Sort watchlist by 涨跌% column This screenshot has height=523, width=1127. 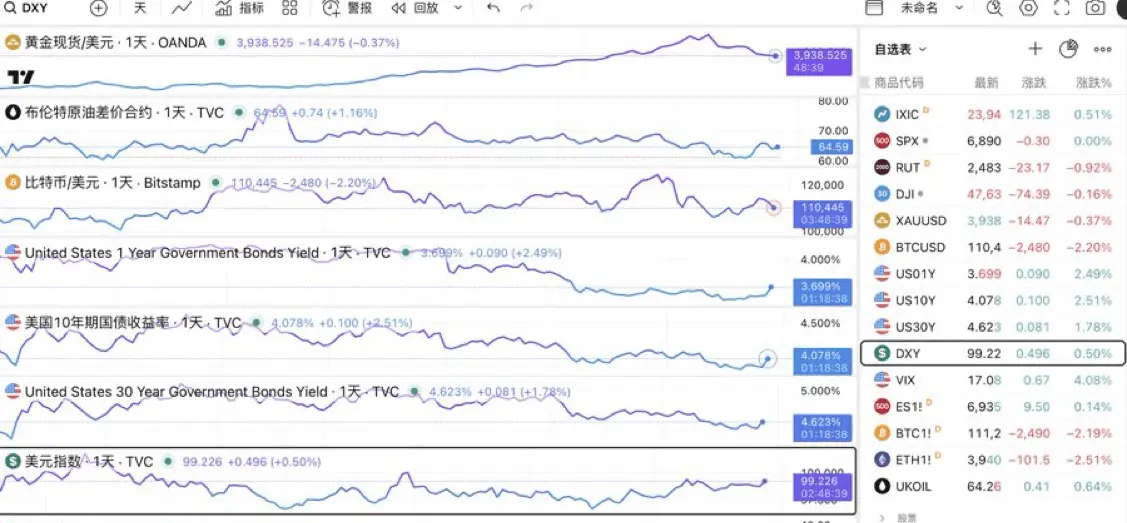1094,83
